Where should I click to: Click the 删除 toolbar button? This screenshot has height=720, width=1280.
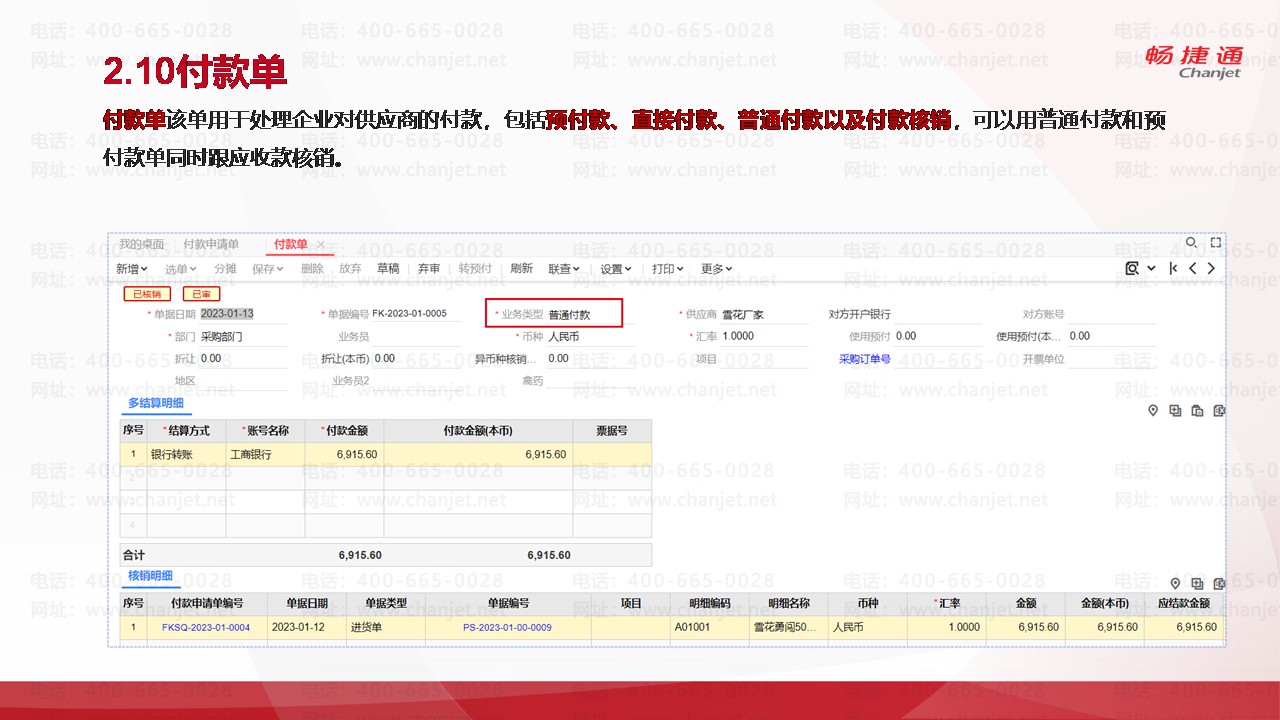[x=312, y=269]
